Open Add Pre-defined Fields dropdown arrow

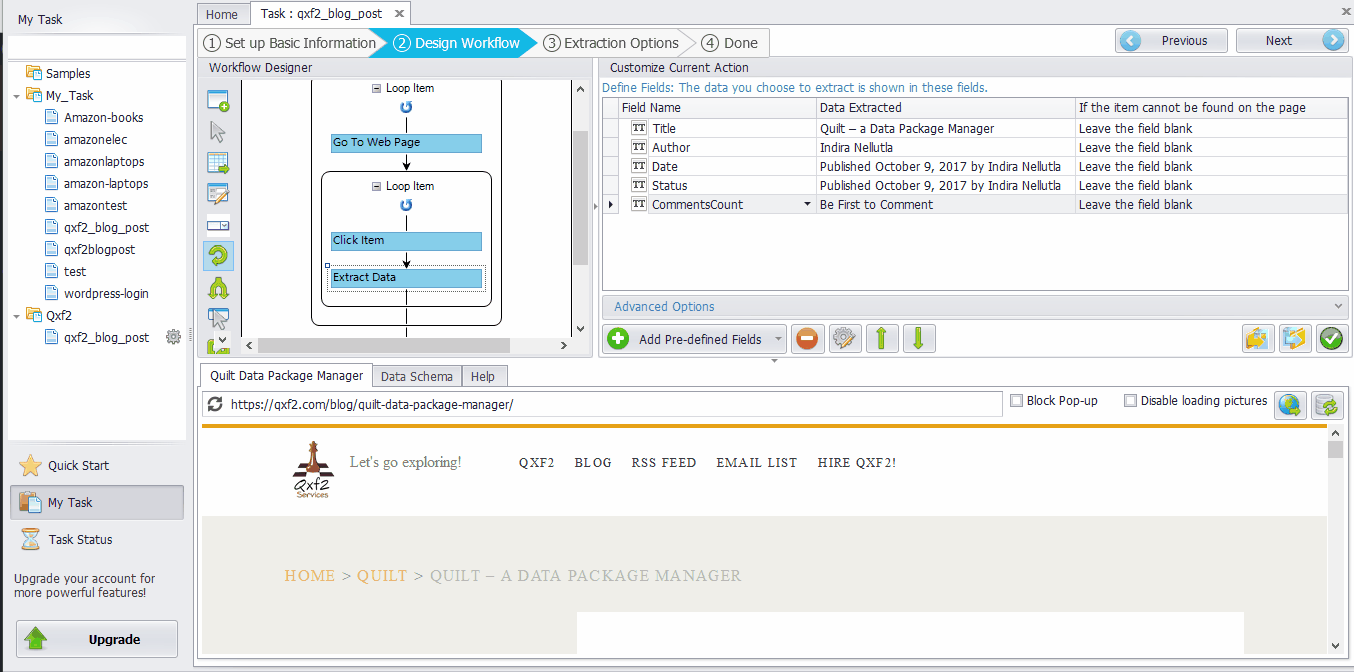coord(778,339)
